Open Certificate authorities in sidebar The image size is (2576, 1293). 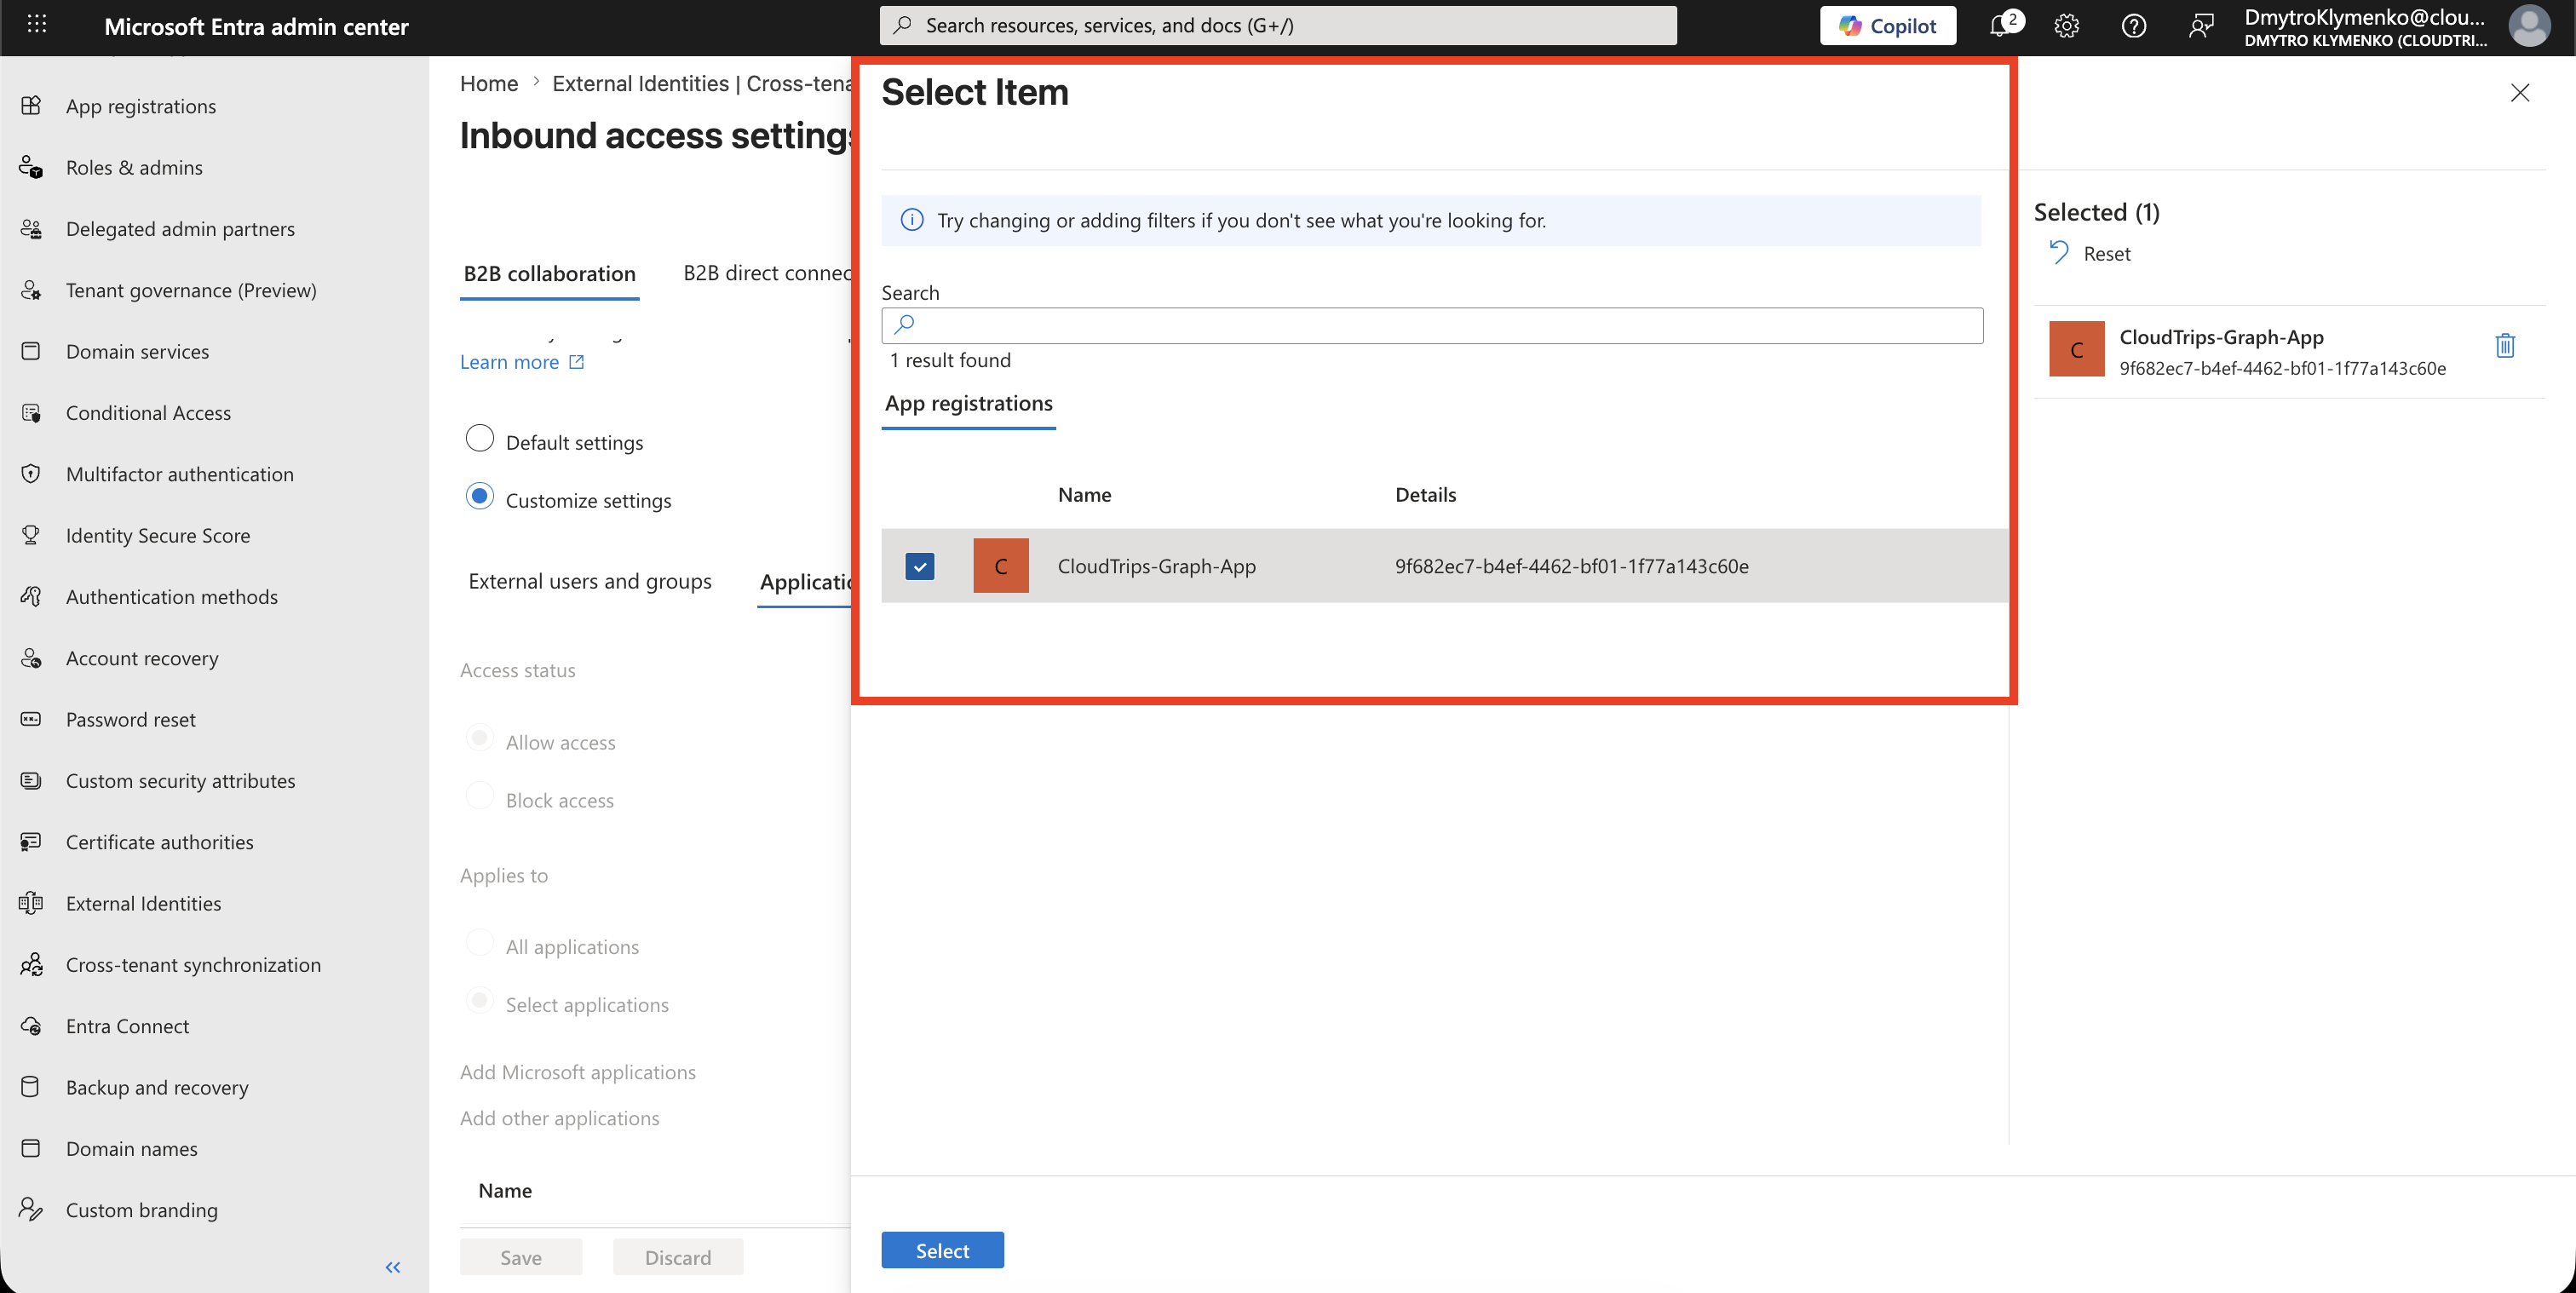coord(159,842)
